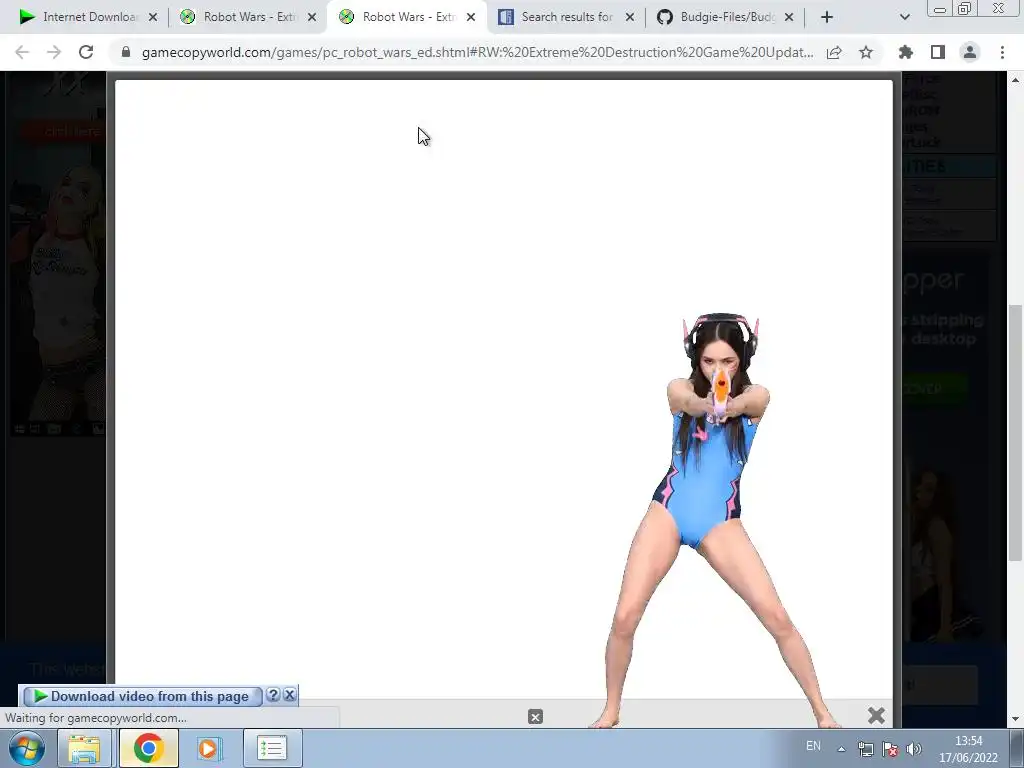This screenshot has height=768, width=1024.
Task: Open the first Robot Wars tab
Action: (238, 17)
